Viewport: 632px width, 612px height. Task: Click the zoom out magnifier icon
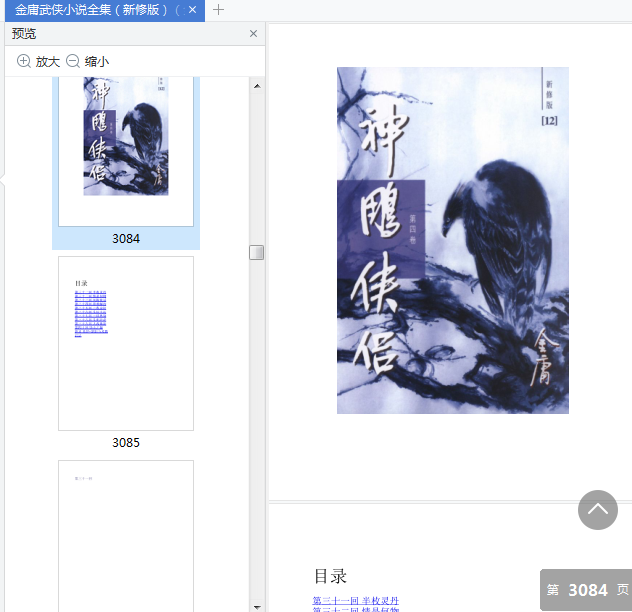[73, 61]
